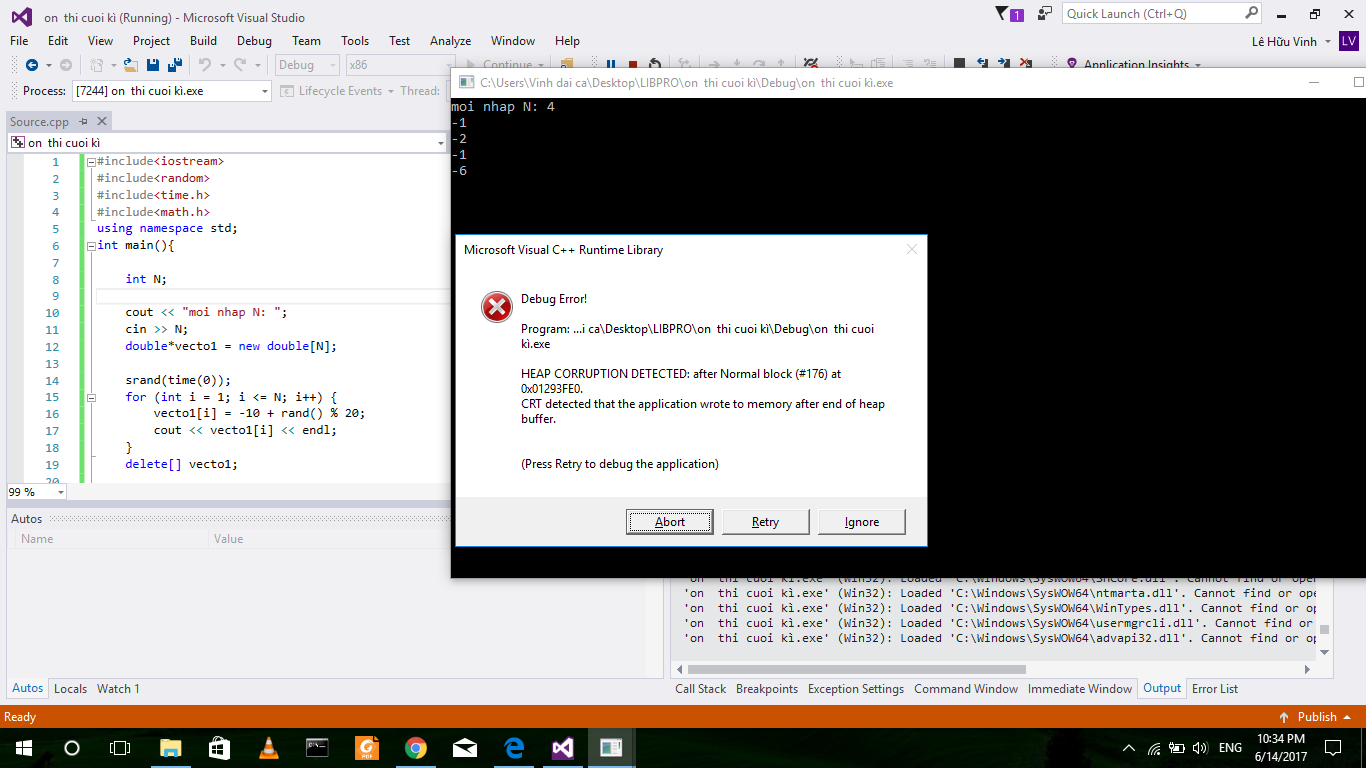Click the Ignore button in the error dialog
This screenshot has width=1366, height=768.
click(861, 522)
